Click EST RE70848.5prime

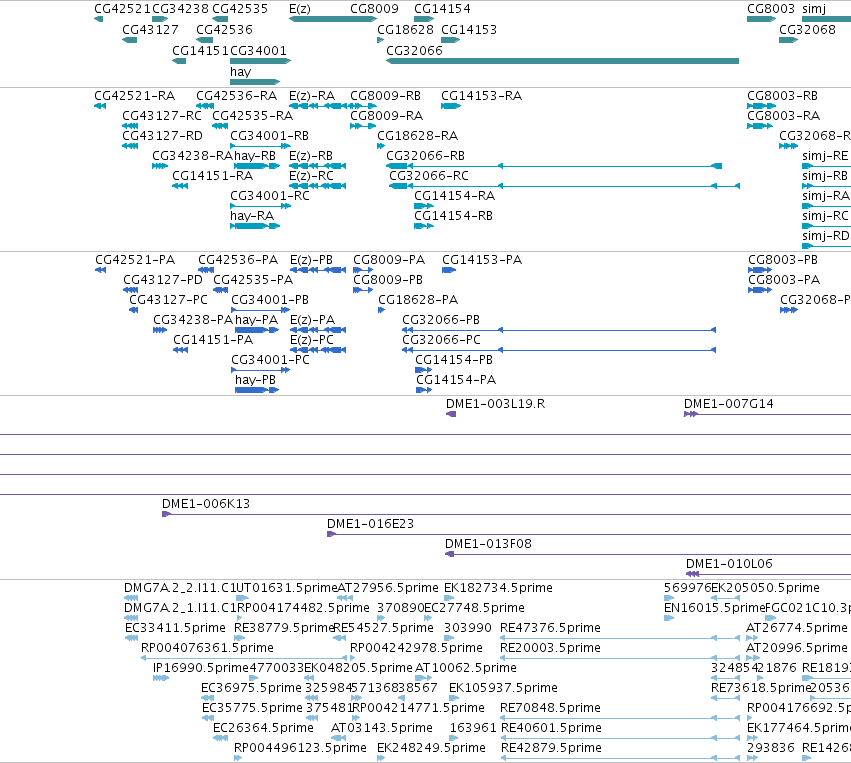click(620, 718)
